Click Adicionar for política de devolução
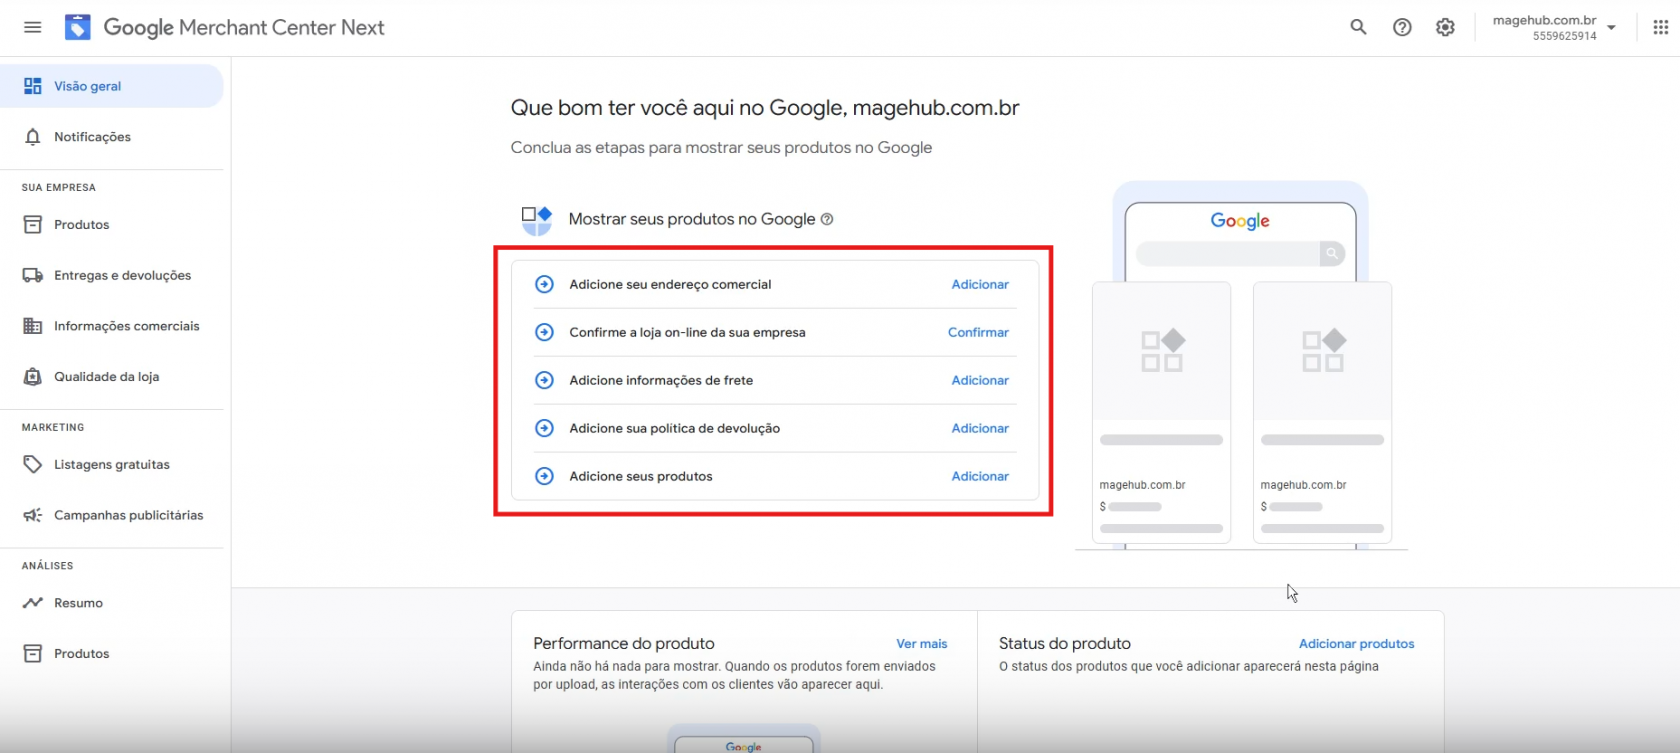1680x753 pixels. pos(980,429)
